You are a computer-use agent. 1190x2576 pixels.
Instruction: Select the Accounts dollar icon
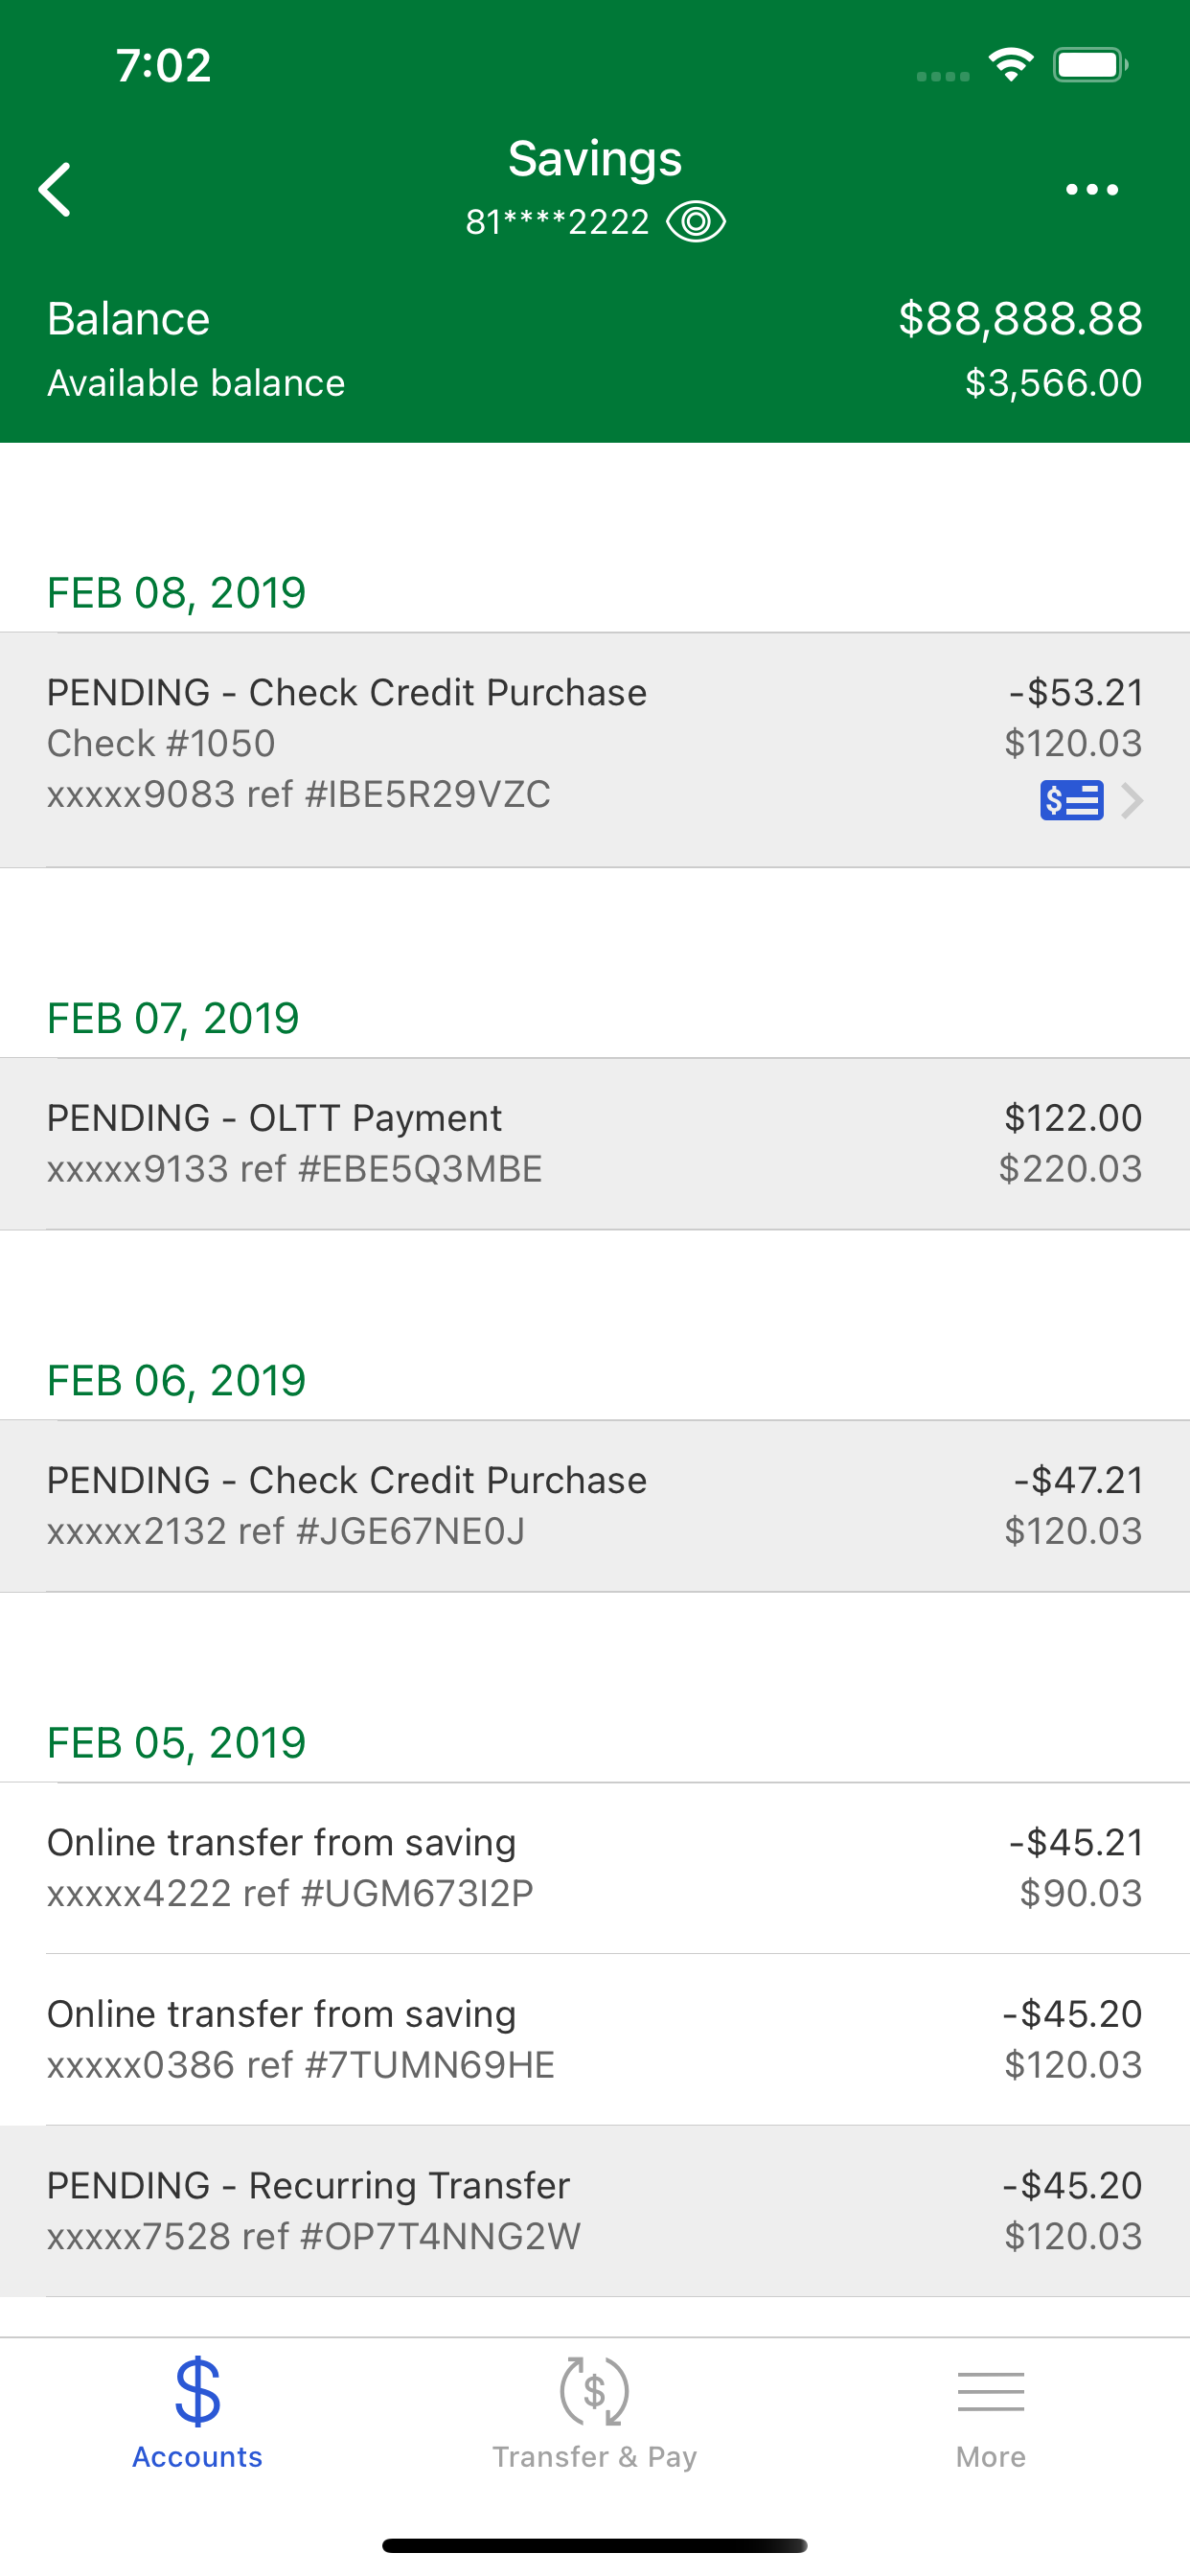click(x=197, y=2391)
